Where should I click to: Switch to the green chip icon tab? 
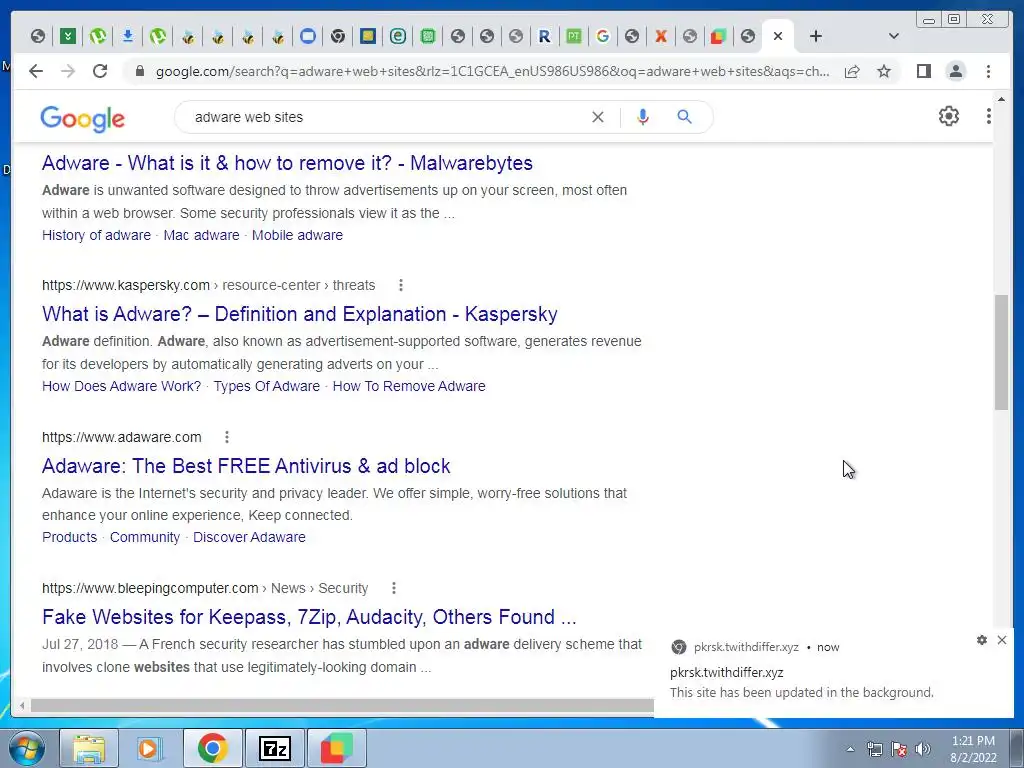pyautogui.click(x=428, y=36)
